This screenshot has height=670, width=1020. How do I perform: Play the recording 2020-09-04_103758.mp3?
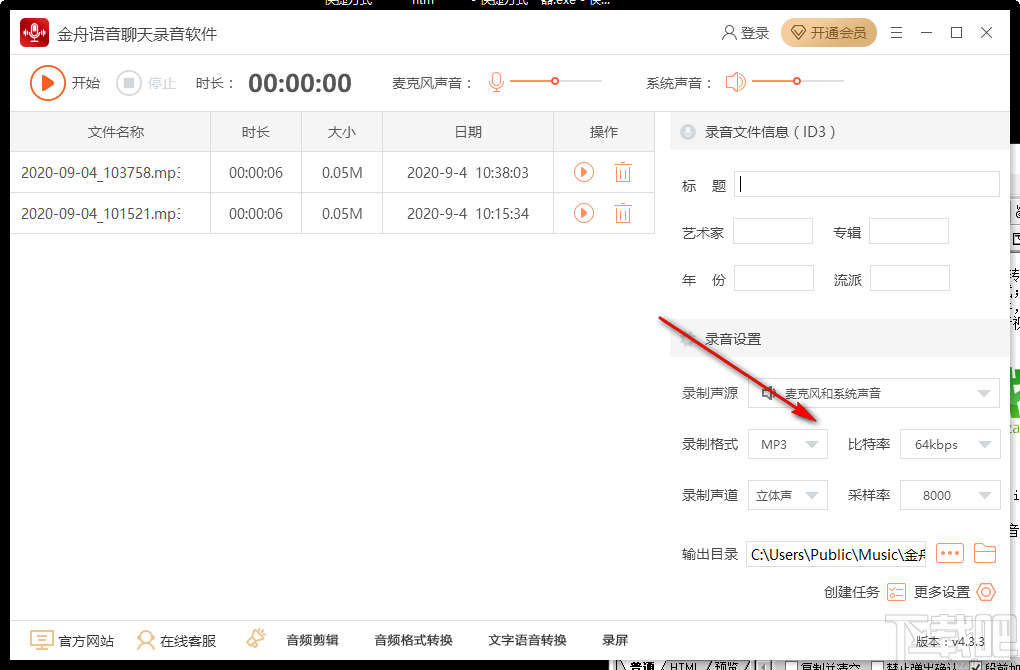[583, 172]
